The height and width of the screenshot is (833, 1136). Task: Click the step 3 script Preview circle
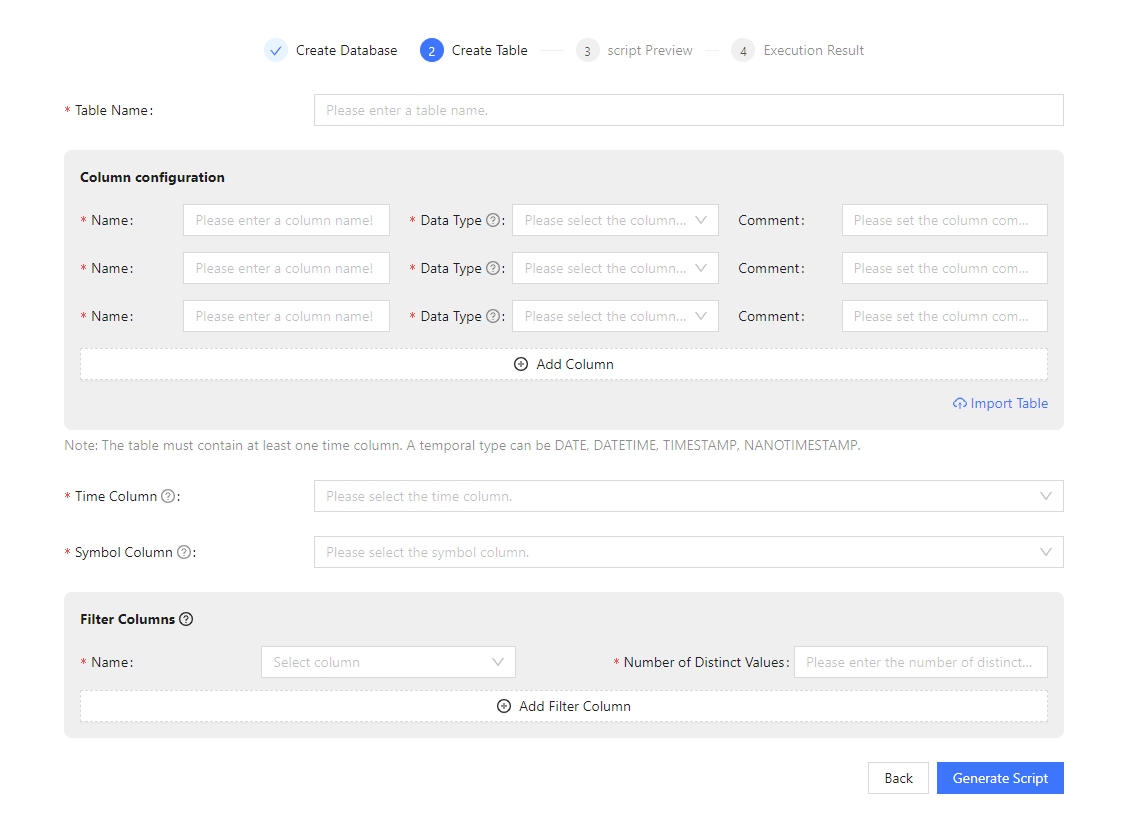(x=587, y=51)
